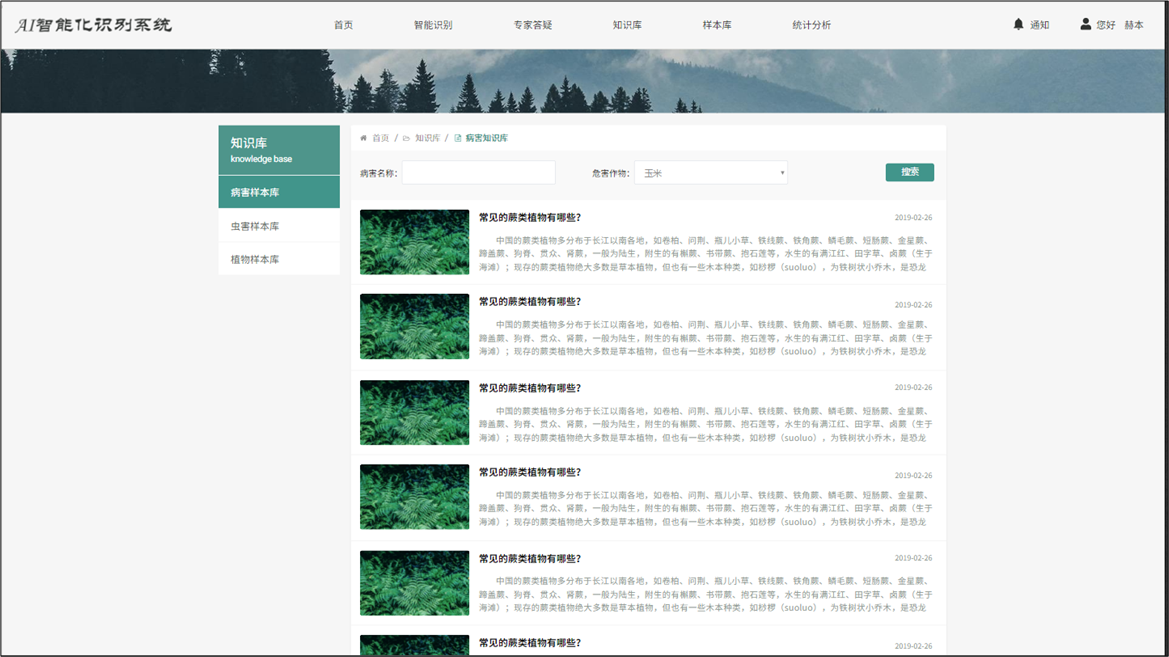Select 专家答疑 in the top navigation
Viewport: 1169px width, 657px height.
(x=533, y=25)
